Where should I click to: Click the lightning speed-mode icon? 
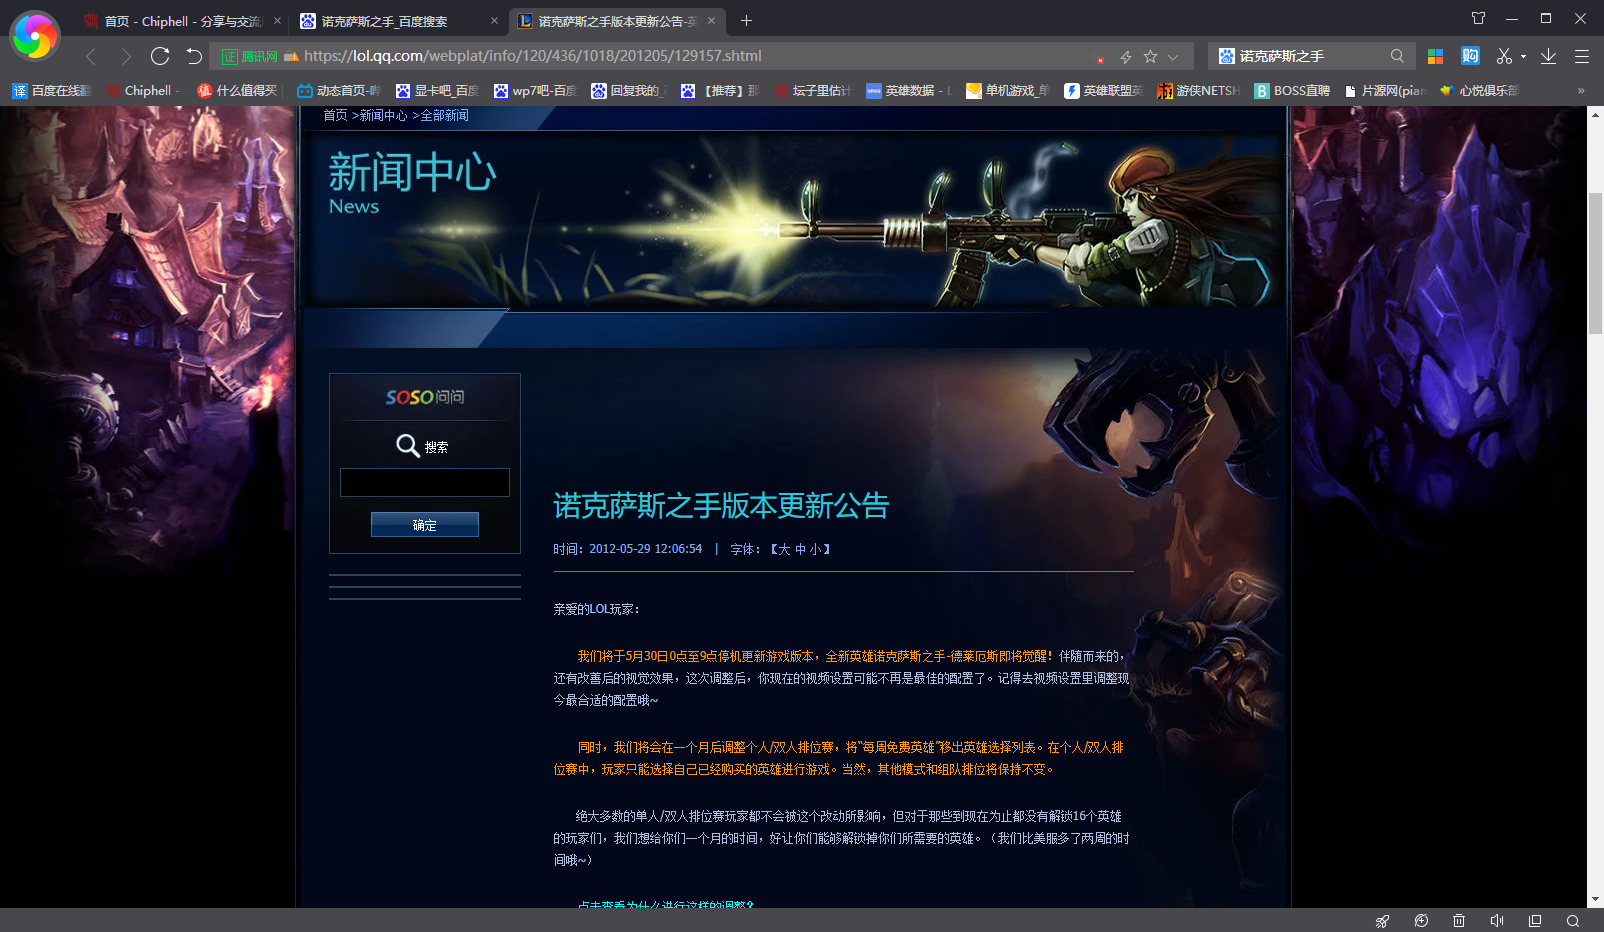[x=1126, y=57]
